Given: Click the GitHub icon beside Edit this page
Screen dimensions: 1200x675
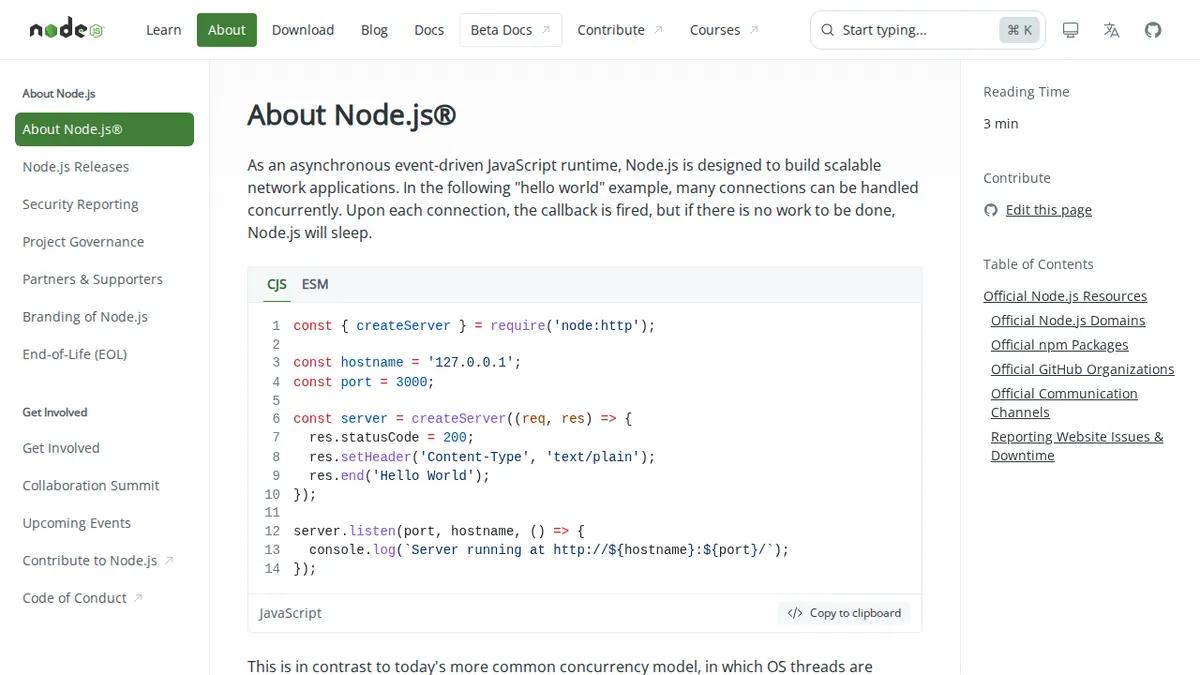Looking at the screenshot, I should click(991, 210).
